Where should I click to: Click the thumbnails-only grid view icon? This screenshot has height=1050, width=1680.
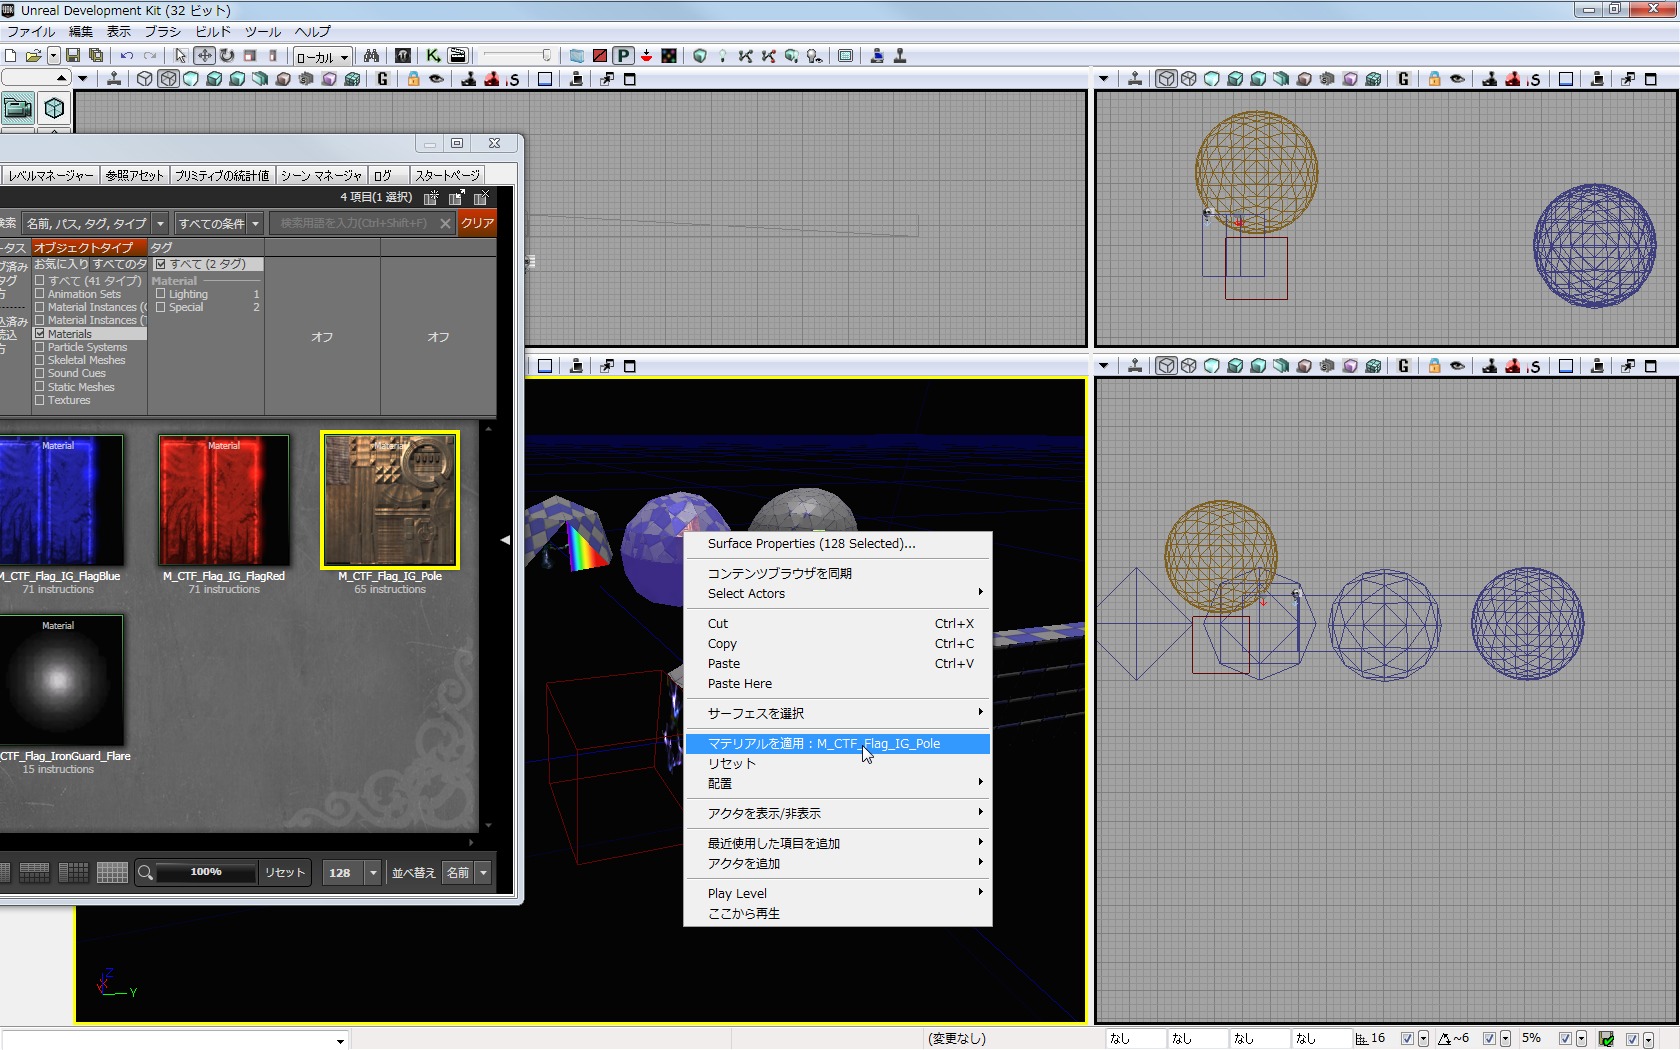[x=111, y=873]
